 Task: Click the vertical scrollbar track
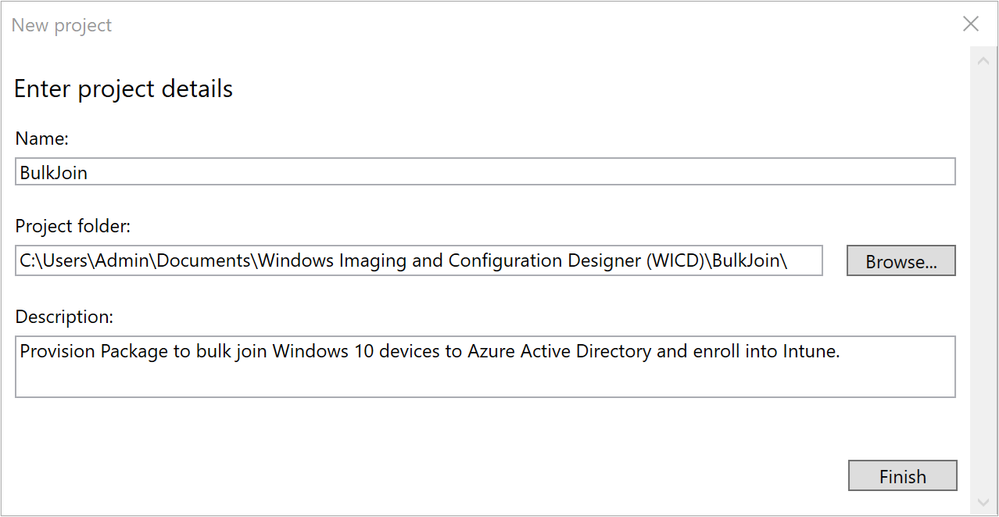[x=984, y=280]
